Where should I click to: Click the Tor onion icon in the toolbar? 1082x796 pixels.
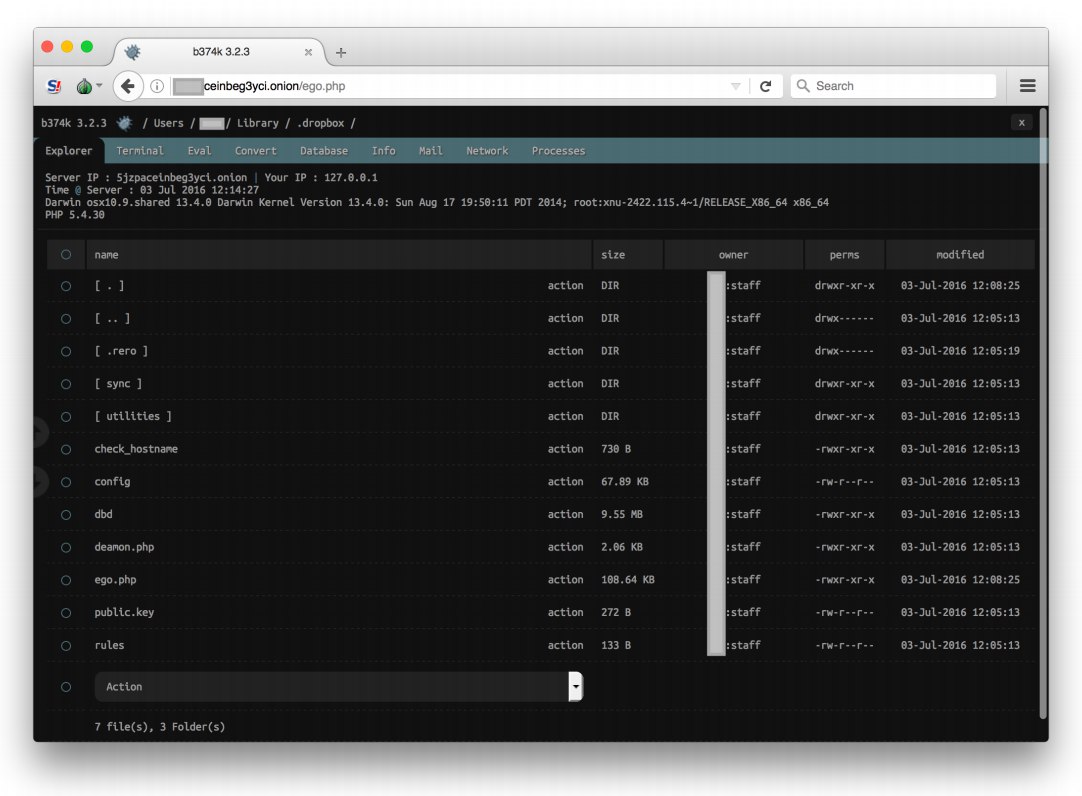[84, 86]
